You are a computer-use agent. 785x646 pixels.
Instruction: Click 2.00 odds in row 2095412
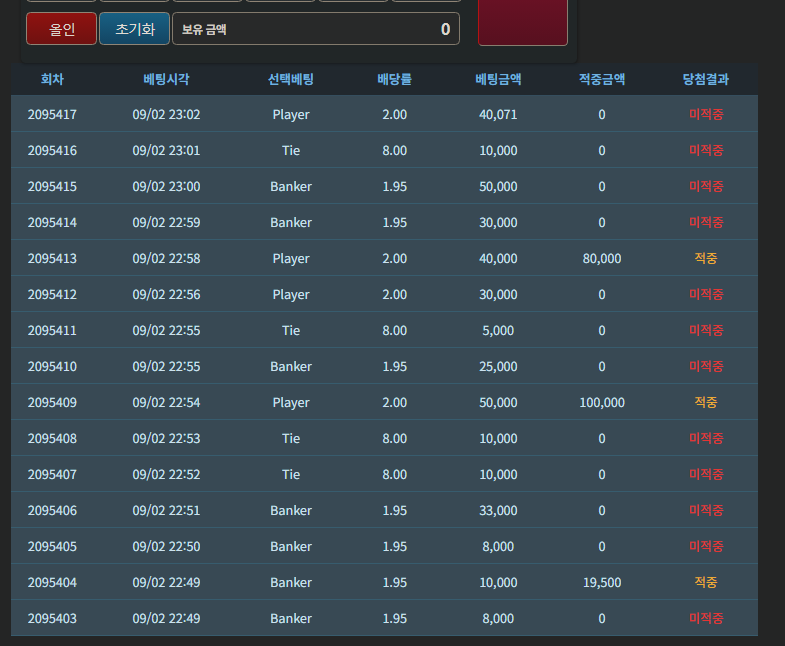[x=395, y=295]
